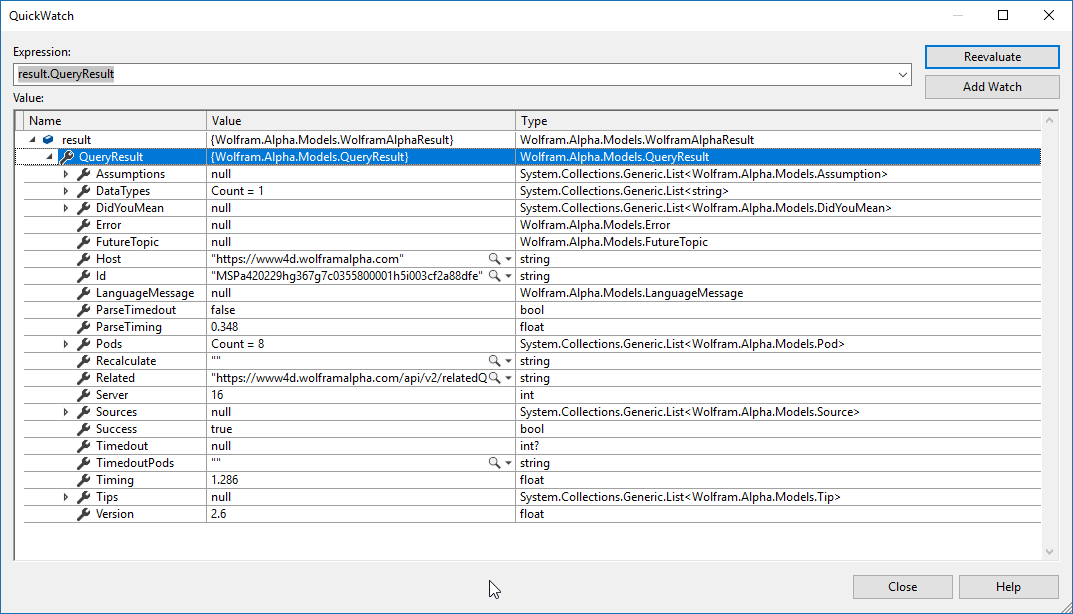The height and width of the screenshot is (614, 1073).
Task: Click the wrench icon beside TimedoutPods
Action: pyautogui.click(x=83, y=463)
